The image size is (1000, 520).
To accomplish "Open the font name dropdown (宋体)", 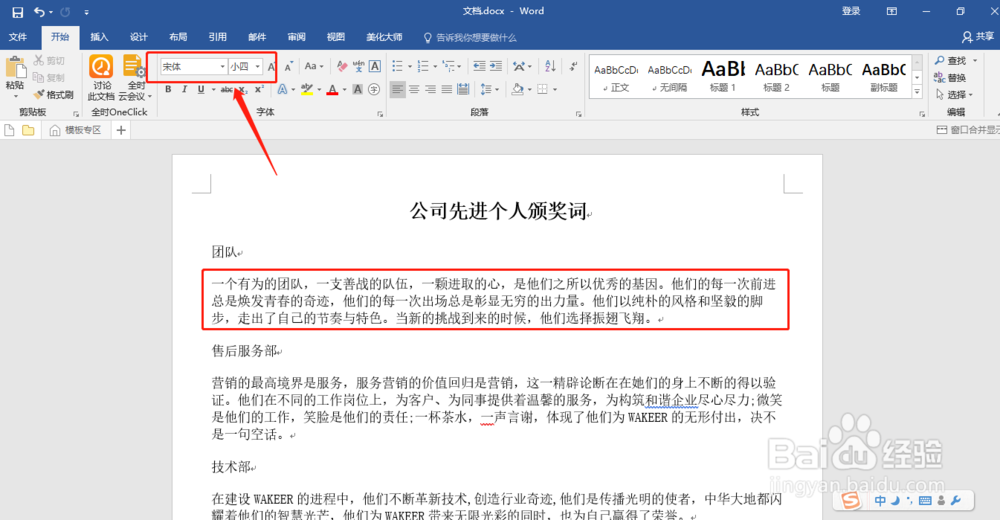I will click(223, 66).
